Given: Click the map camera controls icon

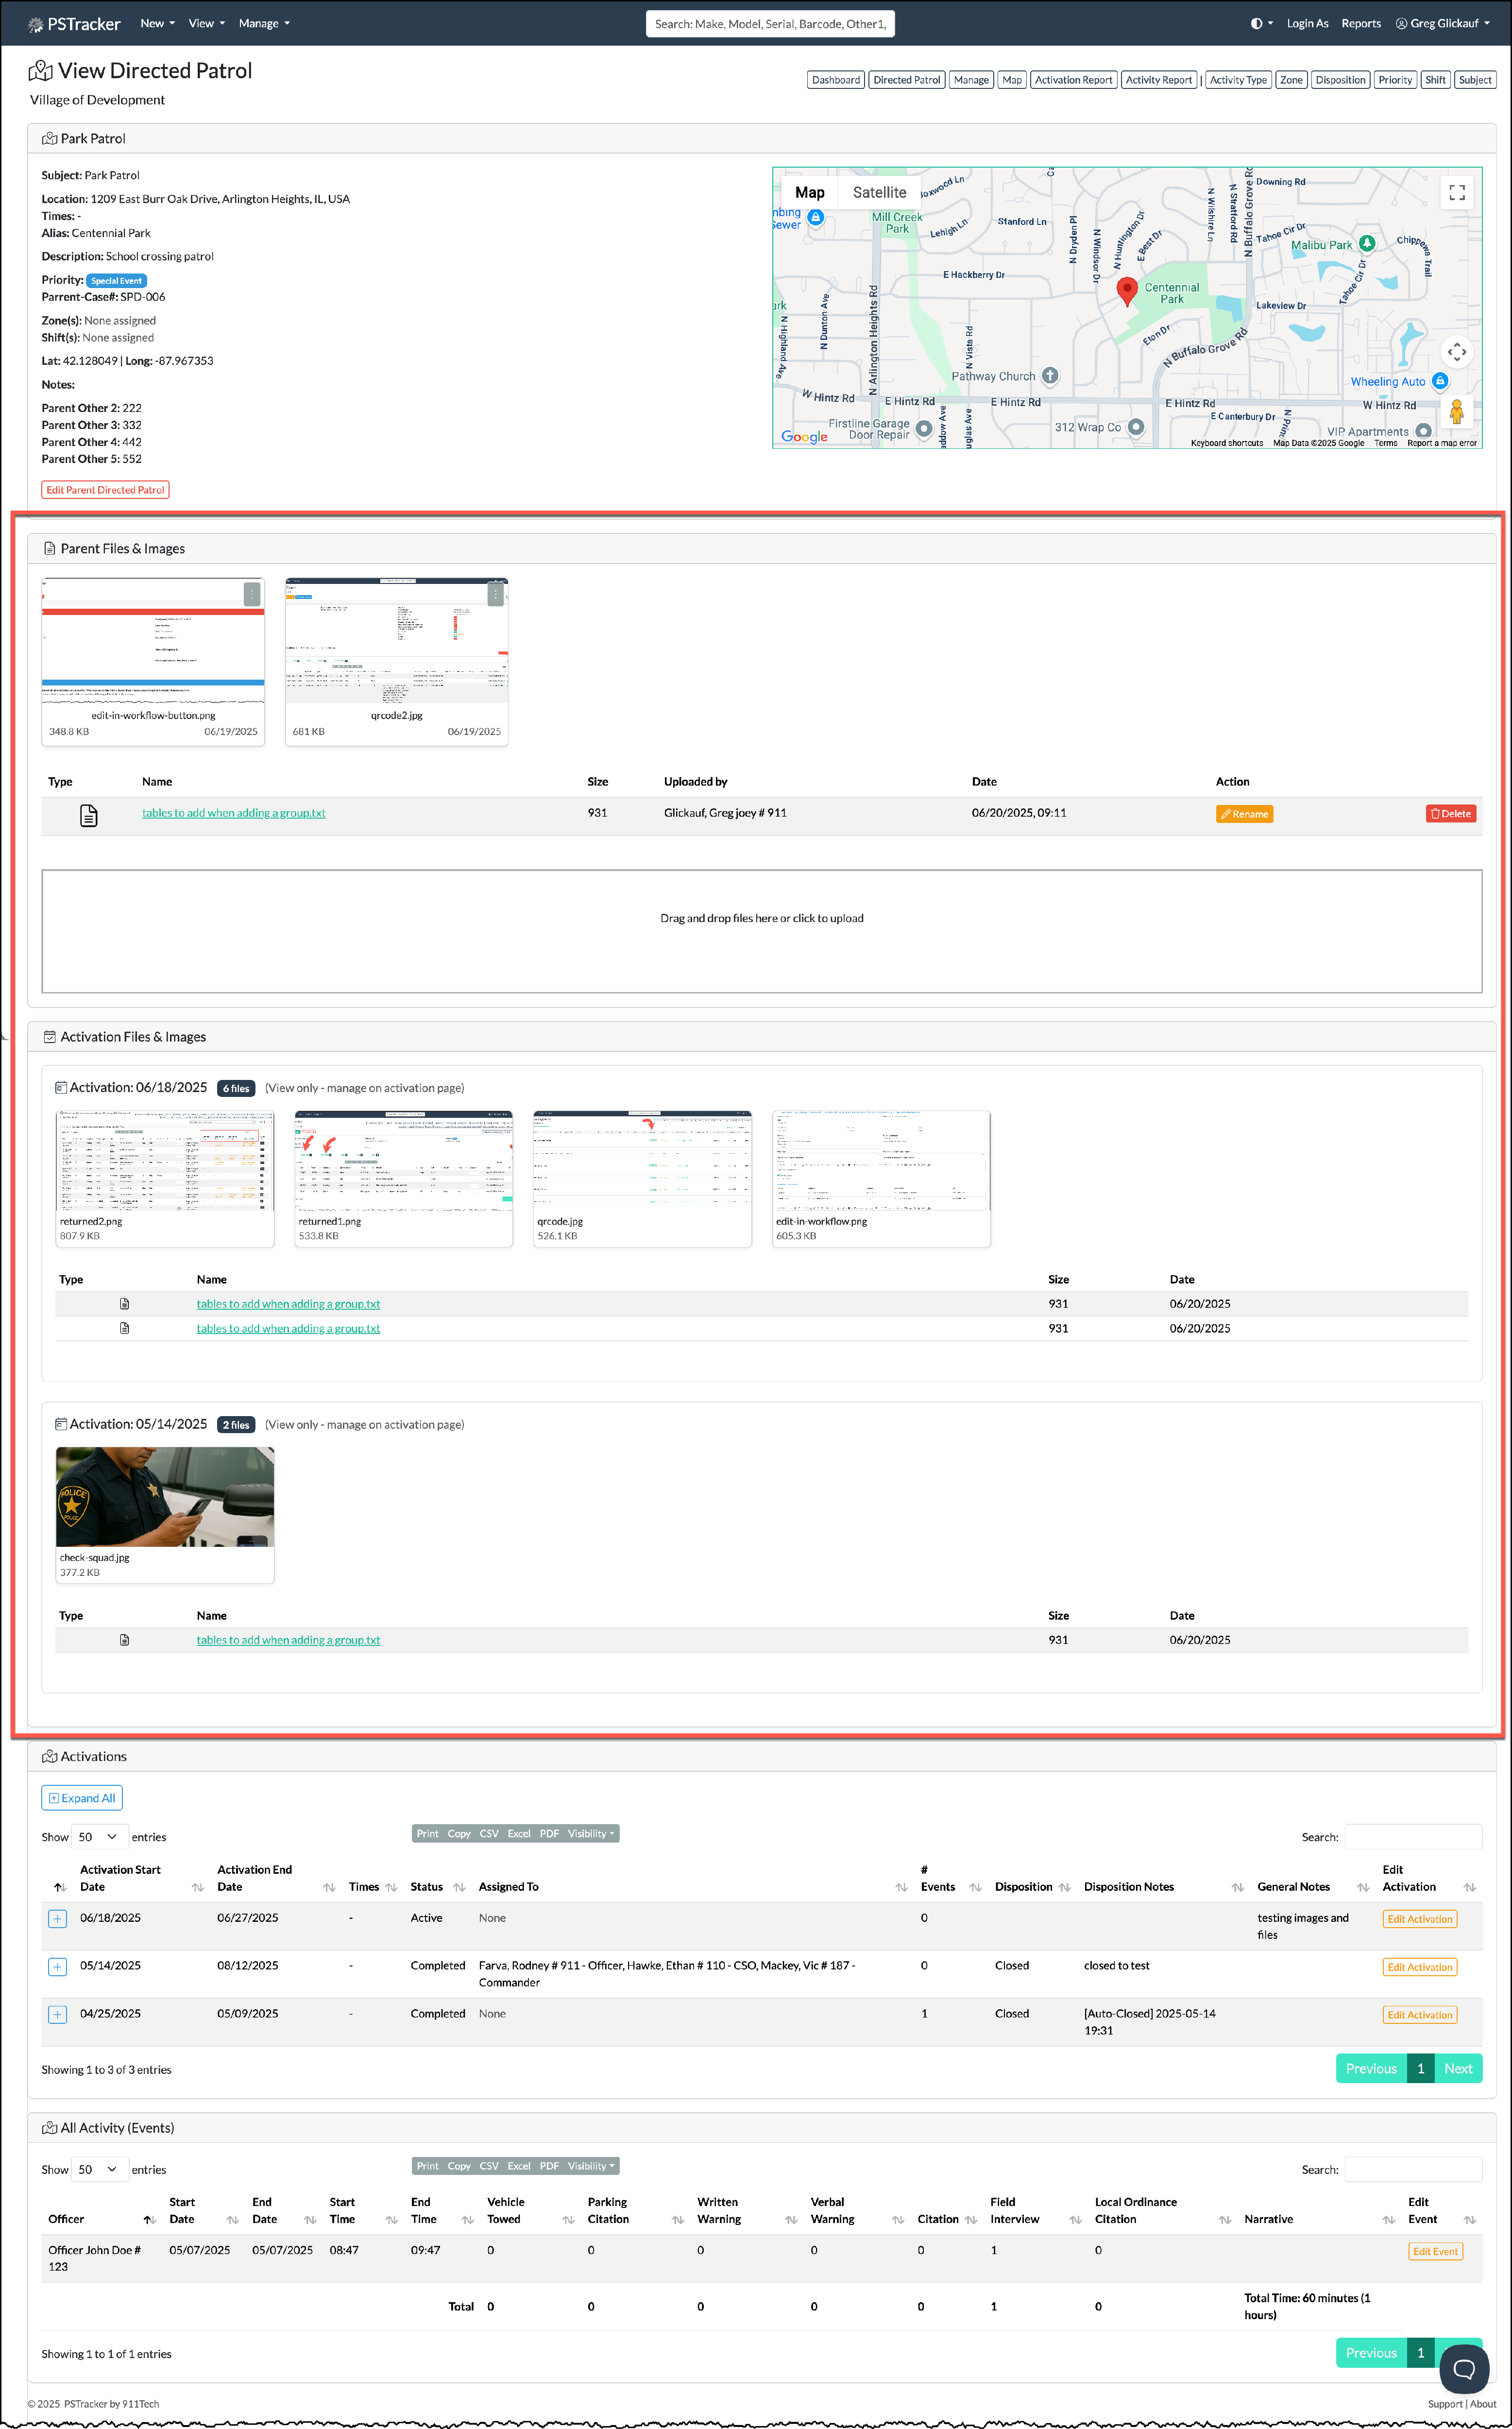Looking at the screenshot, I should pos(1456,351).
